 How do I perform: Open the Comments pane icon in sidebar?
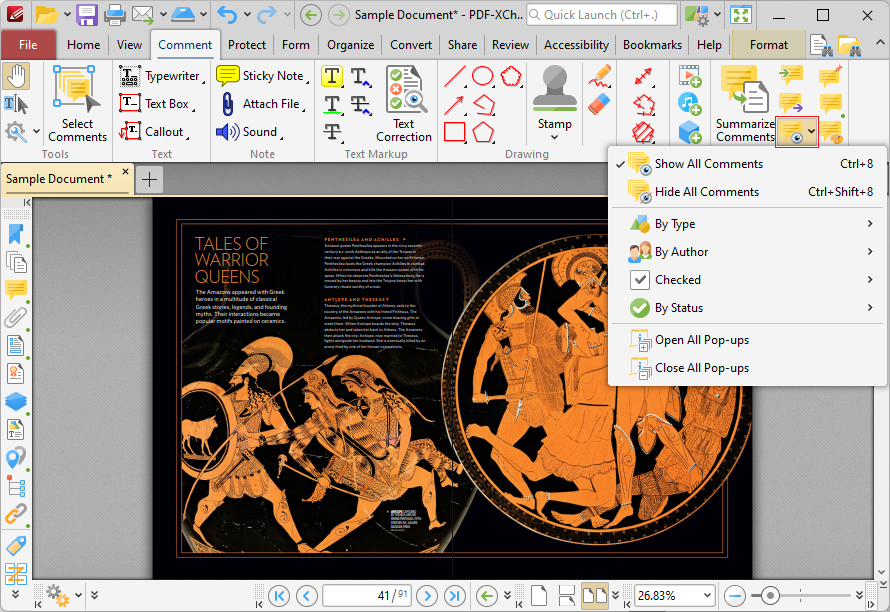tap(15, 290)
